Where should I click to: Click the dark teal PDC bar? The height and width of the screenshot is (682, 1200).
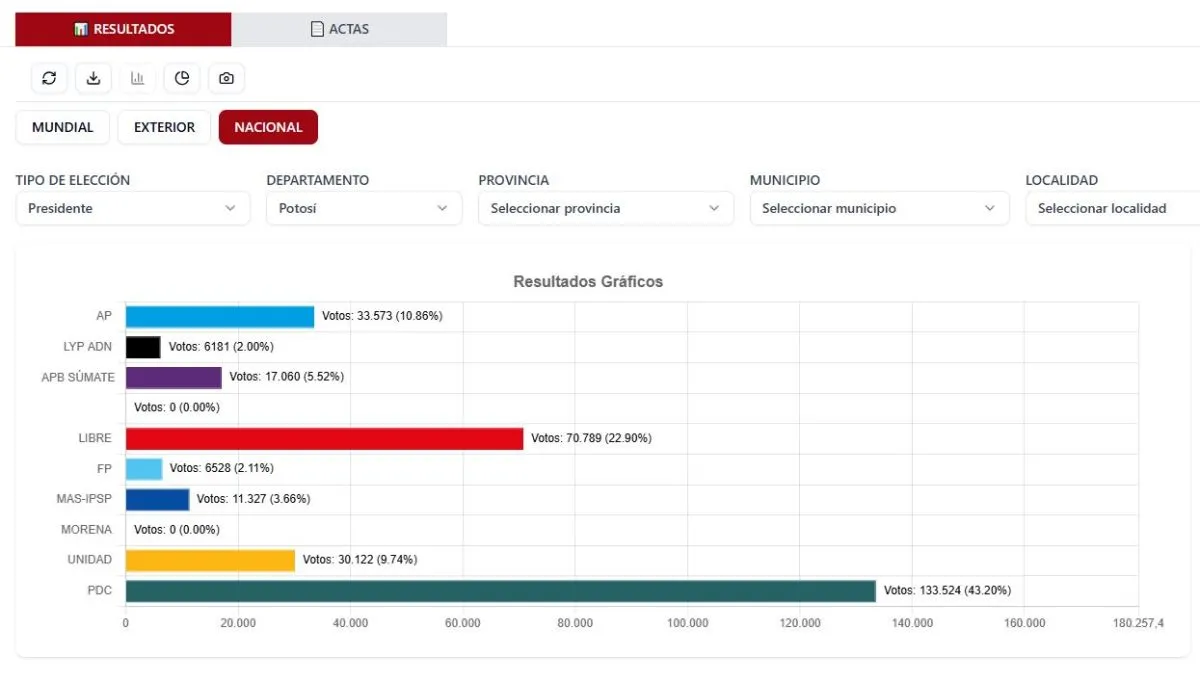(500, 591)
